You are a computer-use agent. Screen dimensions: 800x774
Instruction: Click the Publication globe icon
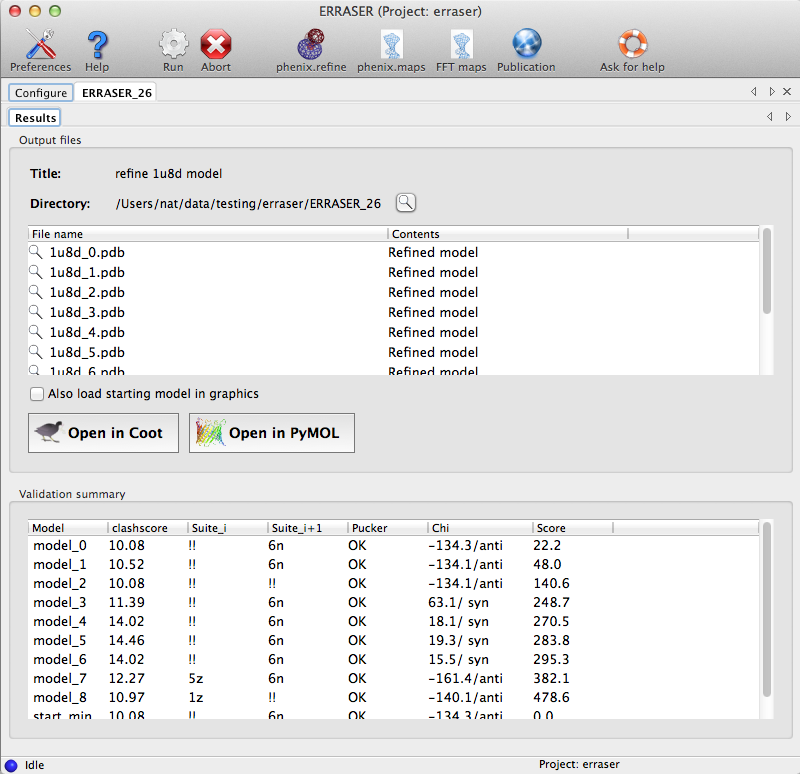click(526, 46)
